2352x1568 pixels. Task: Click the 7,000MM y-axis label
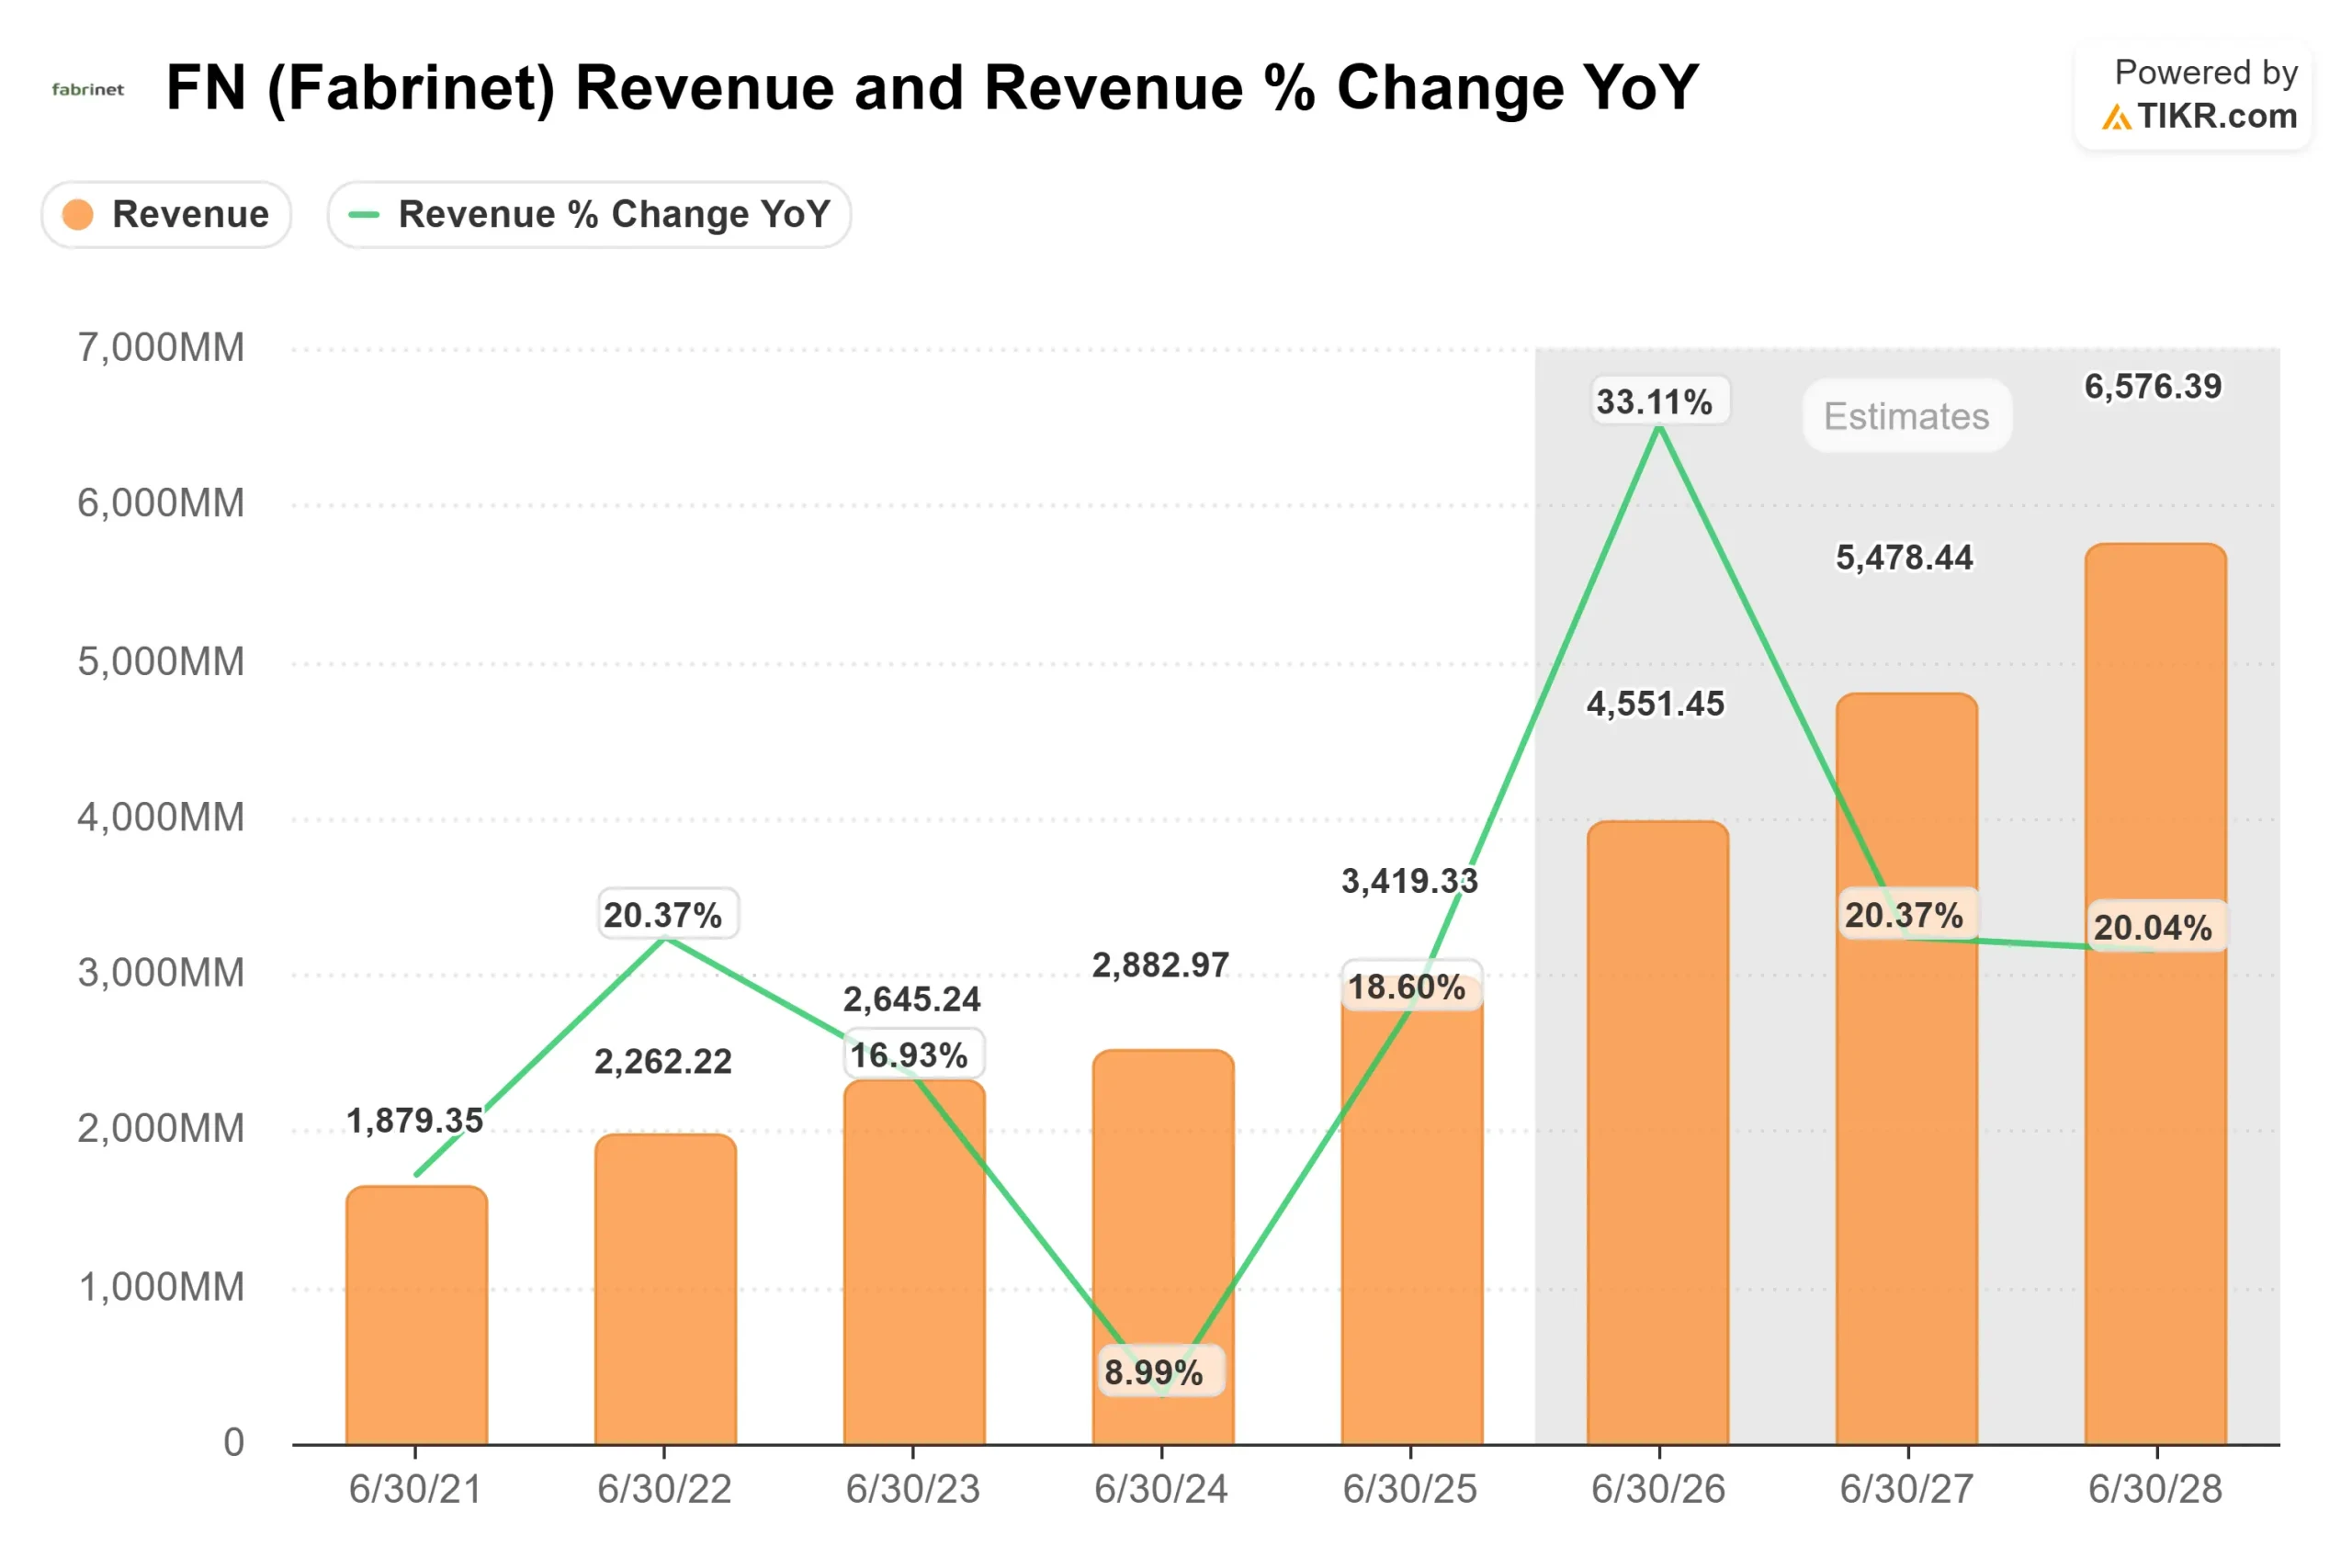[x=161, y=348]
